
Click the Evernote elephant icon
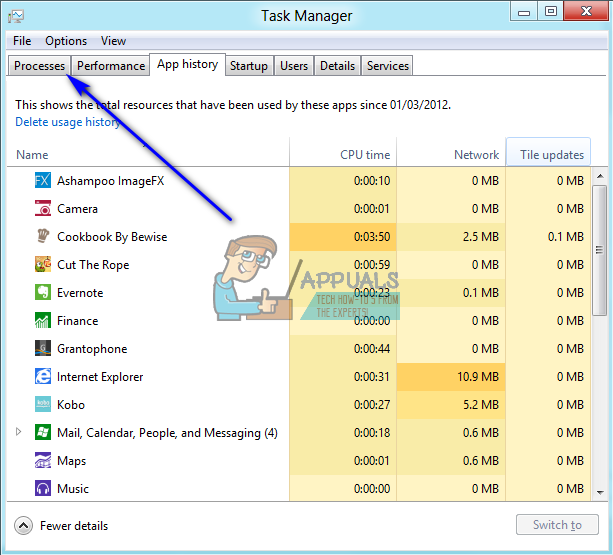[x=43, y=292]
